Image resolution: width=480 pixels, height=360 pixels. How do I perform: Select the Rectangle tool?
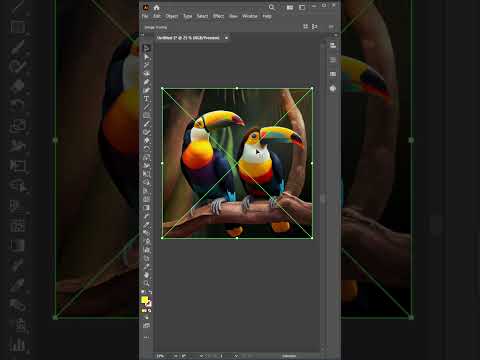(x=146, y=115)
